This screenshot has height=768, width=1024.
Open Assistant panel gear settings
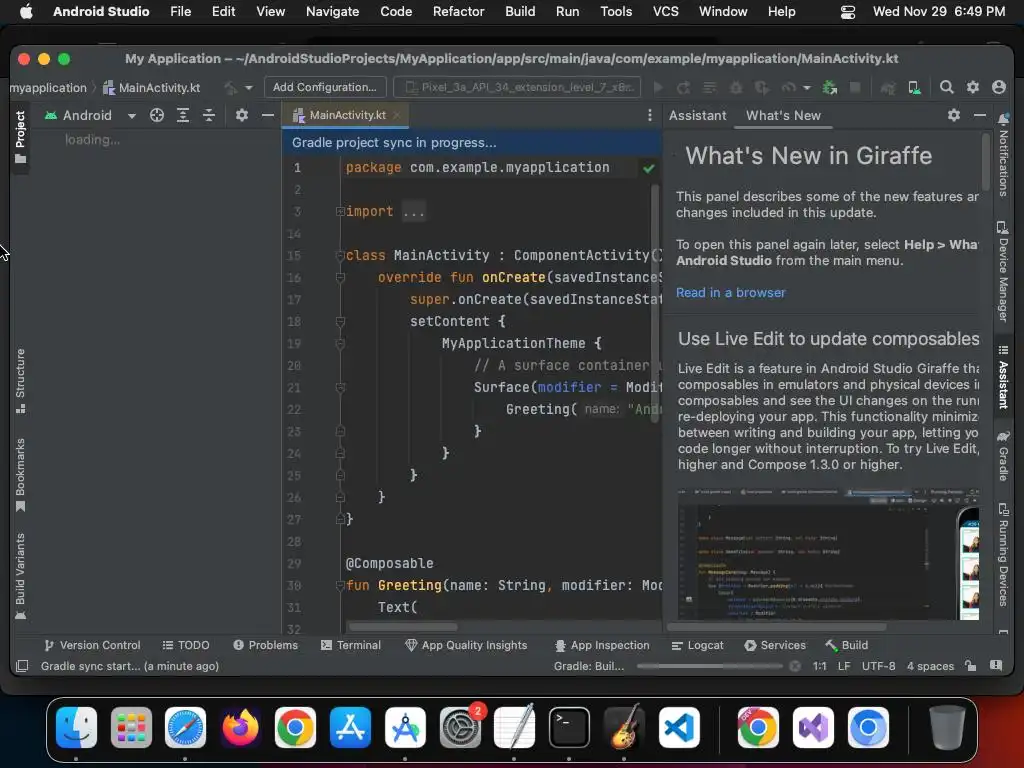tap(953, 115)
